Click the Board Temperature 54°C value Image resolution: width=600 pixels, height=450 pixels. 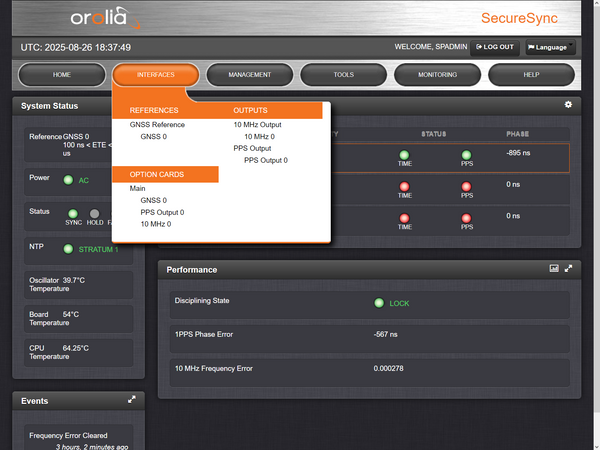tap(71, 315)
